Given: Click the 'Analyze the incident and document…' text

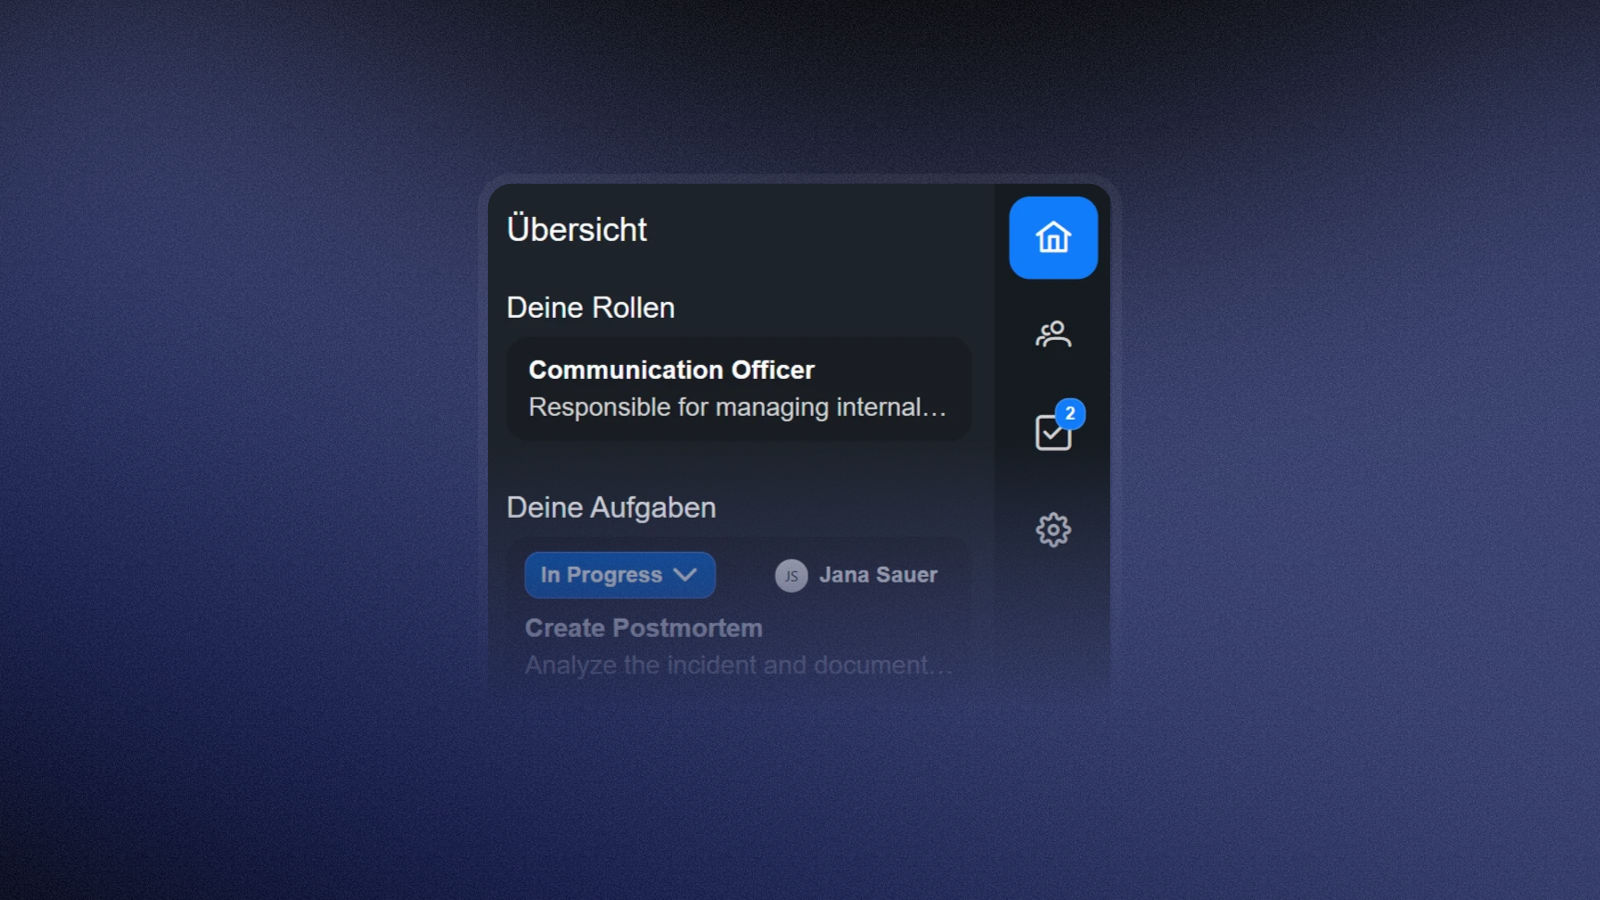Looking at the screenshot, I should (738, 665).
